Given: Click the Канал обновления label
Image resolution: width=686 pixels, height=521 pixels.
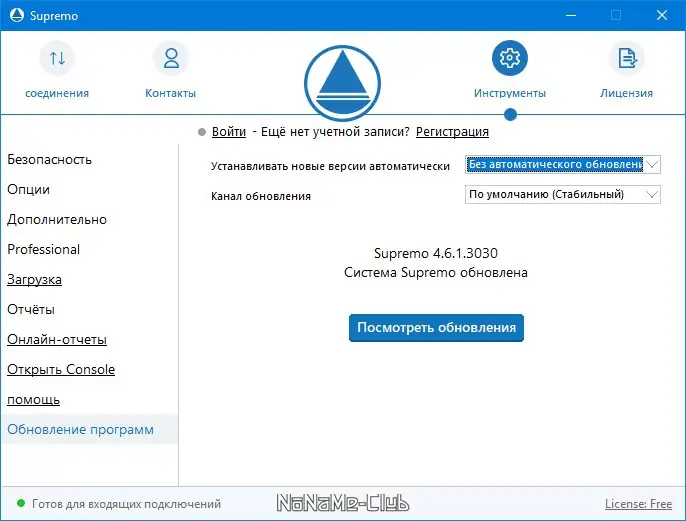Looking at the screenshot, I should tap(261, 196).
